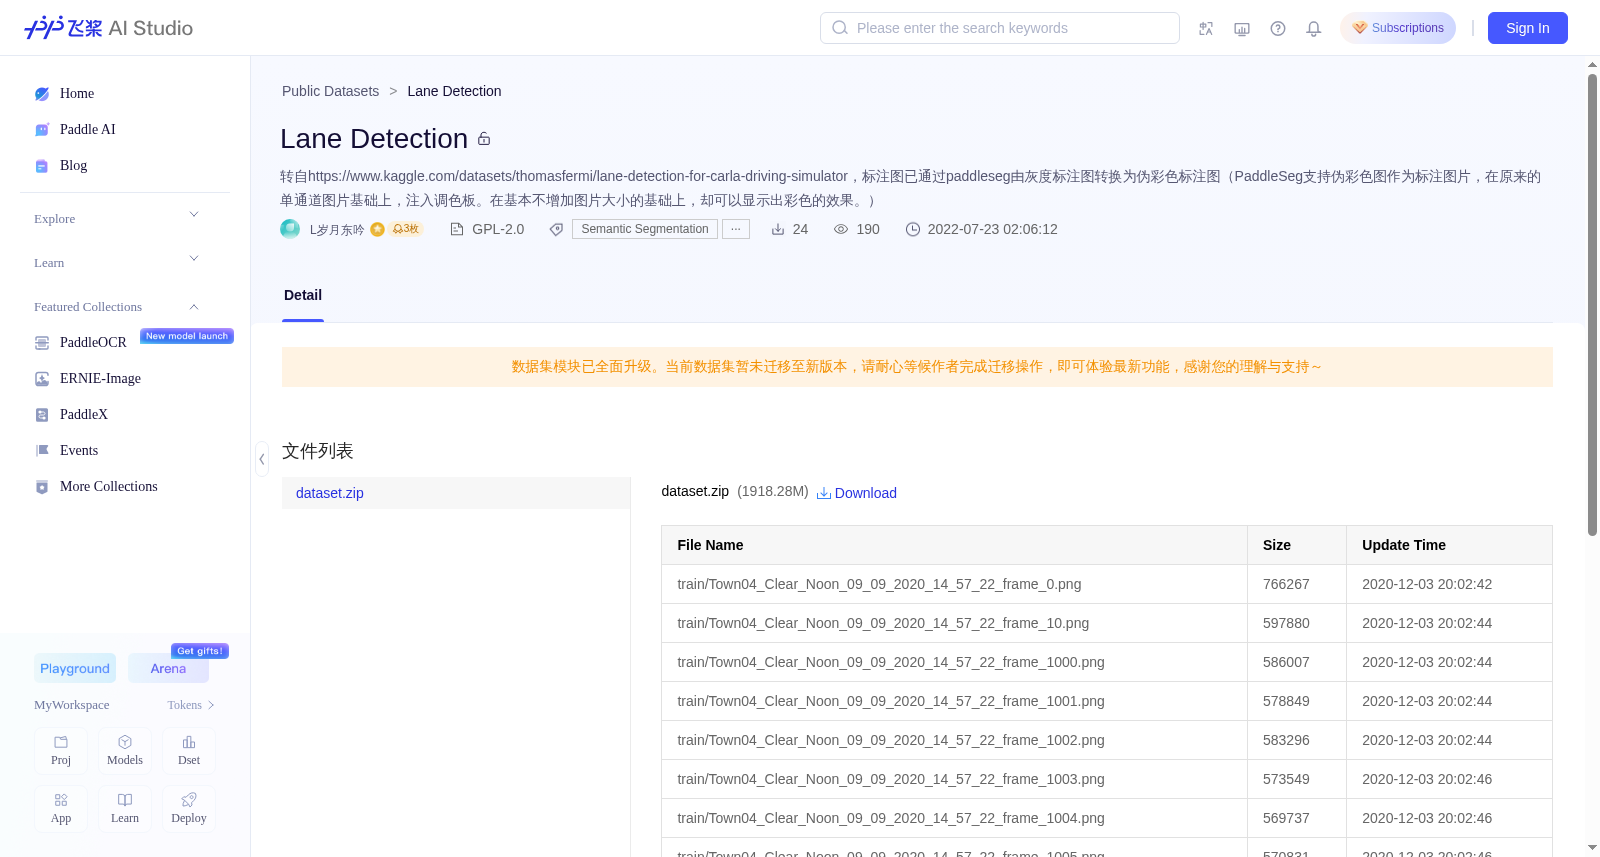Open the Home menu item
Screen dimensions: 1600x857
click(77, 94)
